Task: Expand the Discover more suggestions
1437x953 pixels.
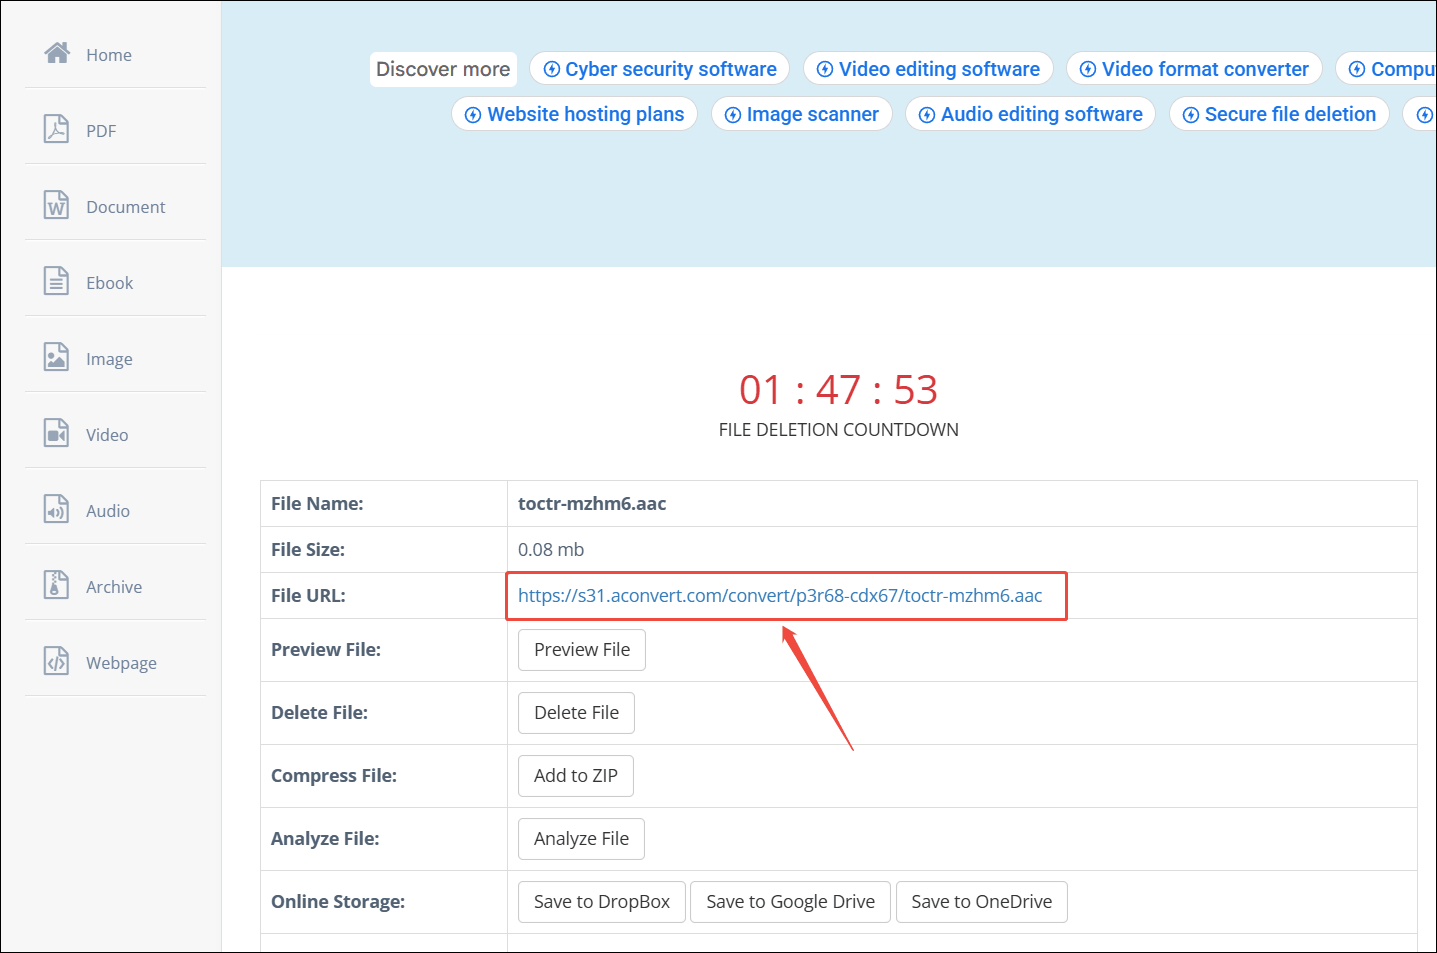Action: [x=443, y=69]
